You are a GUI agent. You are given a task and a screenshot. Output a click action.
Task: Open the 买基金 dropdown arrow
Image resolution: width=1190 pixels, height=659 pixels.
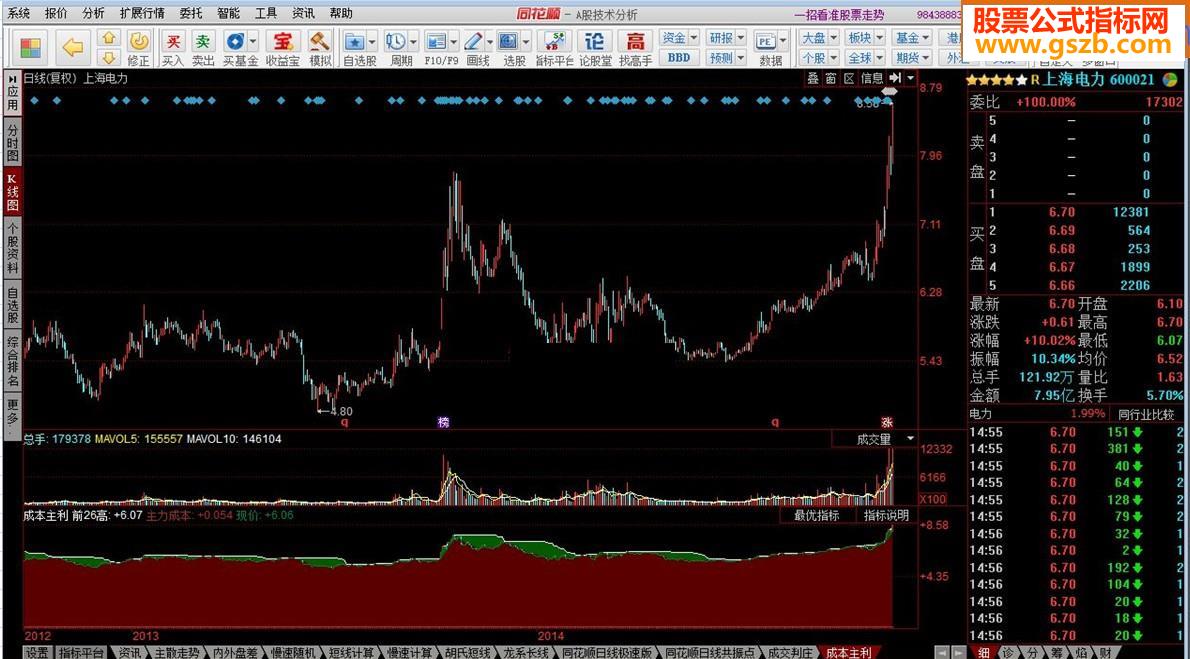tap(253, 40)
